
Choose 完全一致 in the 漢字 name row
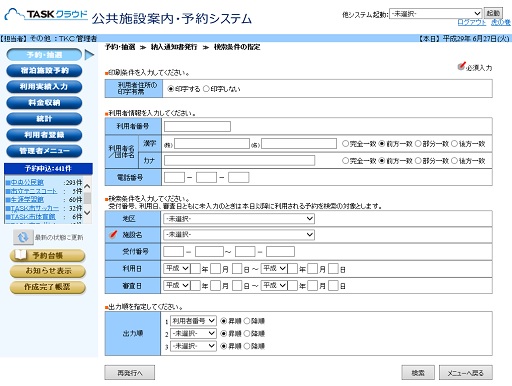tap(345, 144)
